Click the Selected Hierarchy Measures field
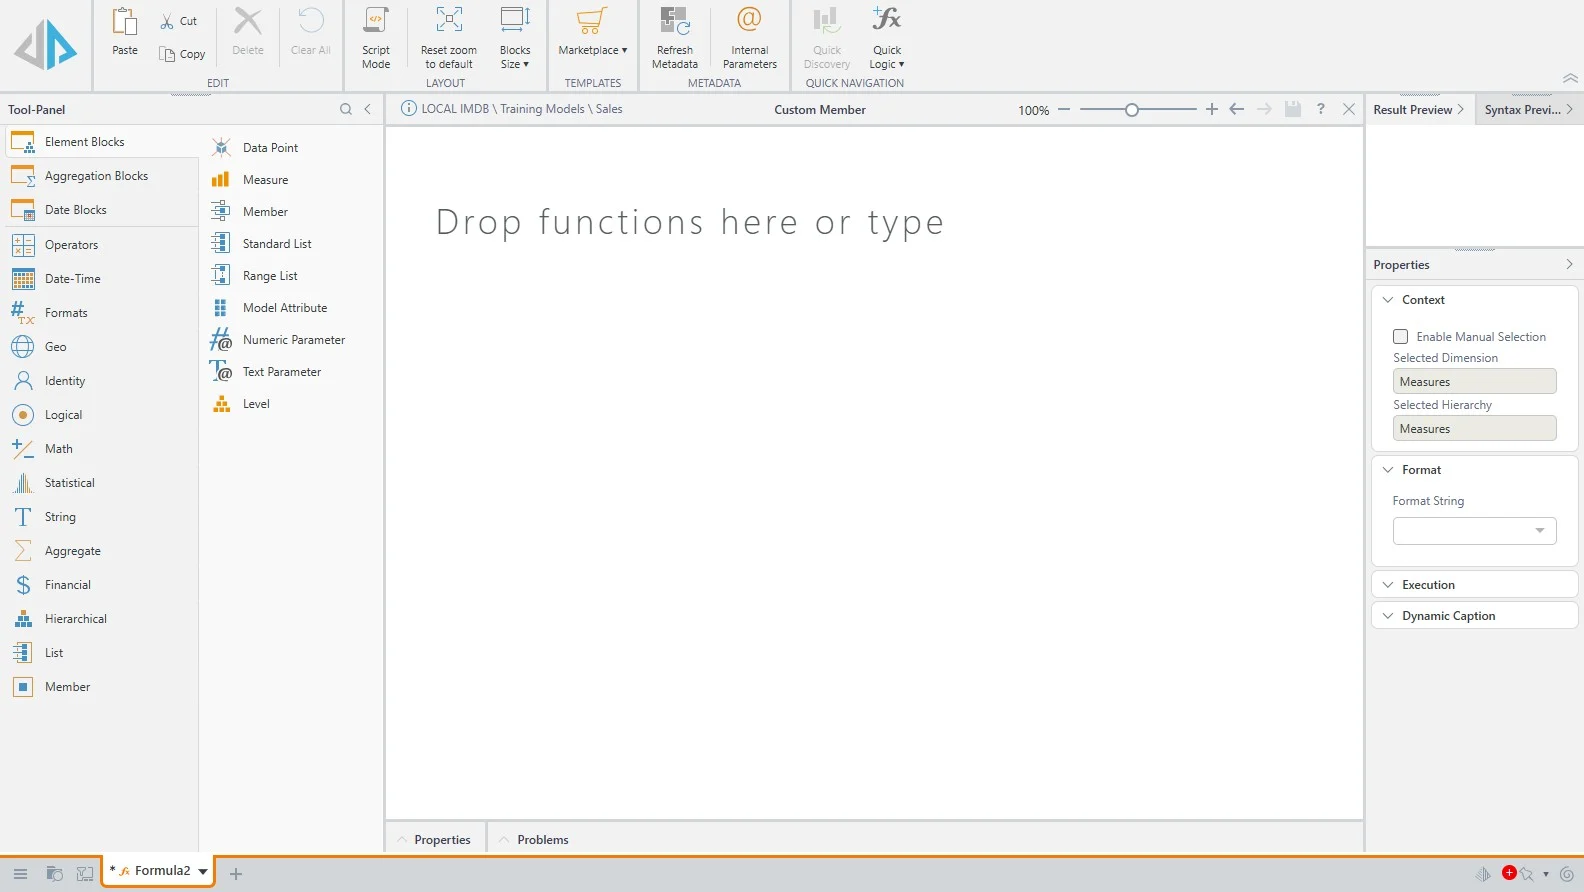Viewport: 1584px width, 892px height. [x=1475, y=429]
